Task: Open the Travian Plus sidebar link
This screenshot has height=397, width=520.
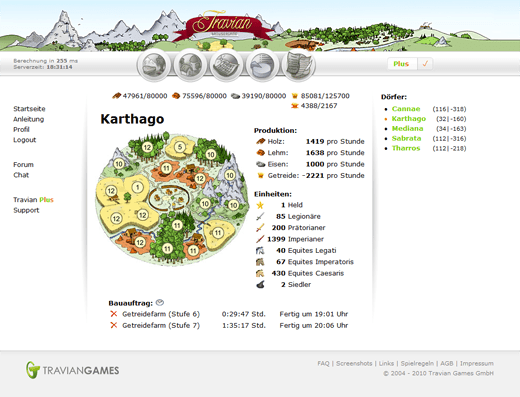Action: pyautogui.click(x=33, y=200)
